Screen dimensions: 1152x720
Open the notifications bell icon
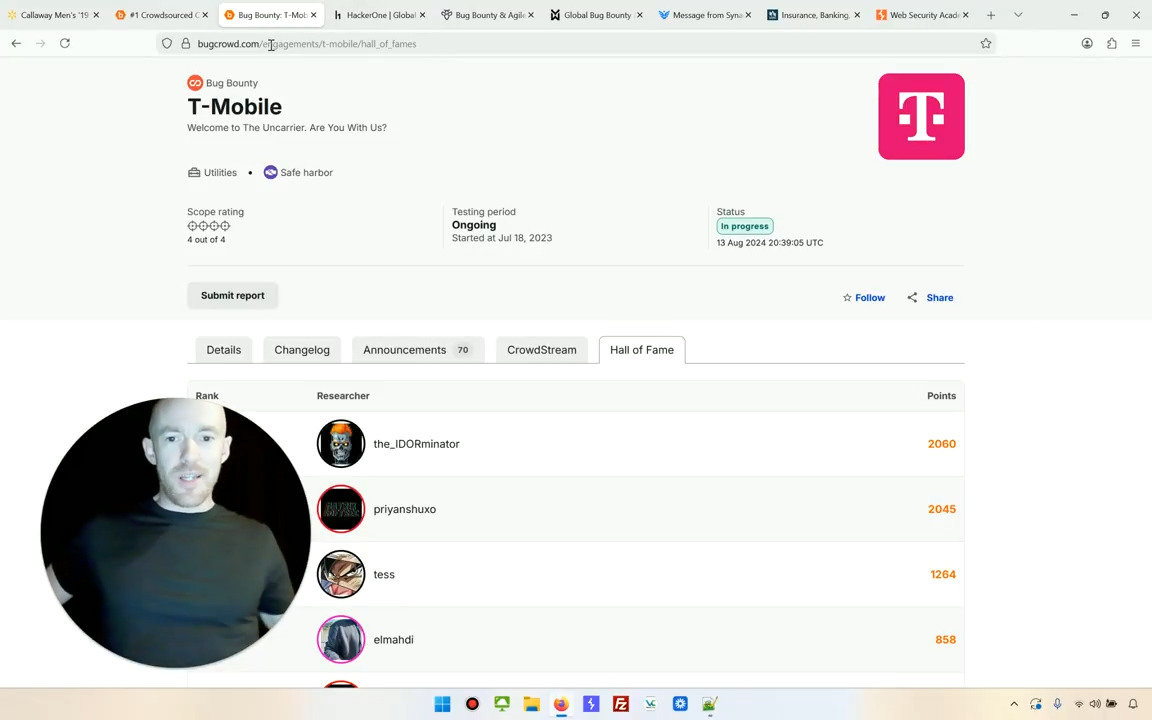(1133, 704)
